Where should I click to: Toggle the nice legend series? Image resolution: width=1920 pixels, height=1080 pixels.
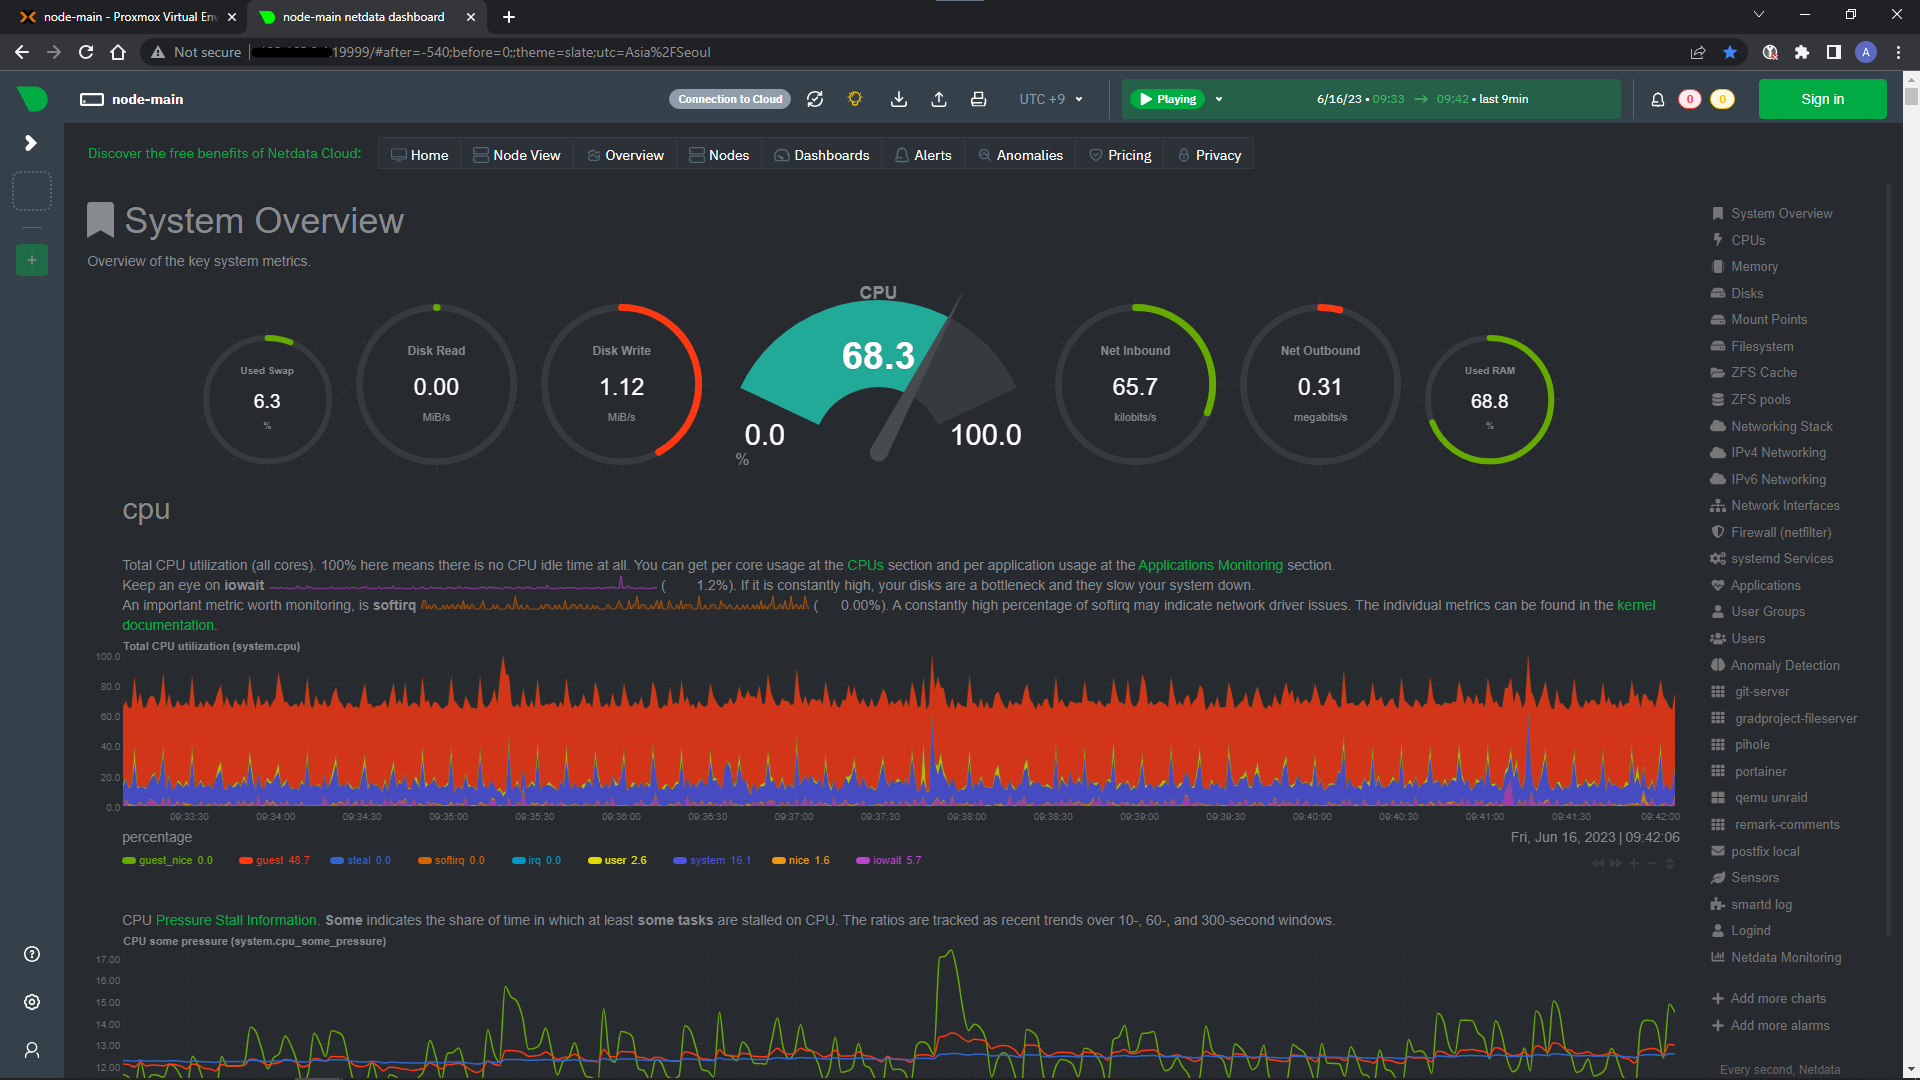pos(800,860)
